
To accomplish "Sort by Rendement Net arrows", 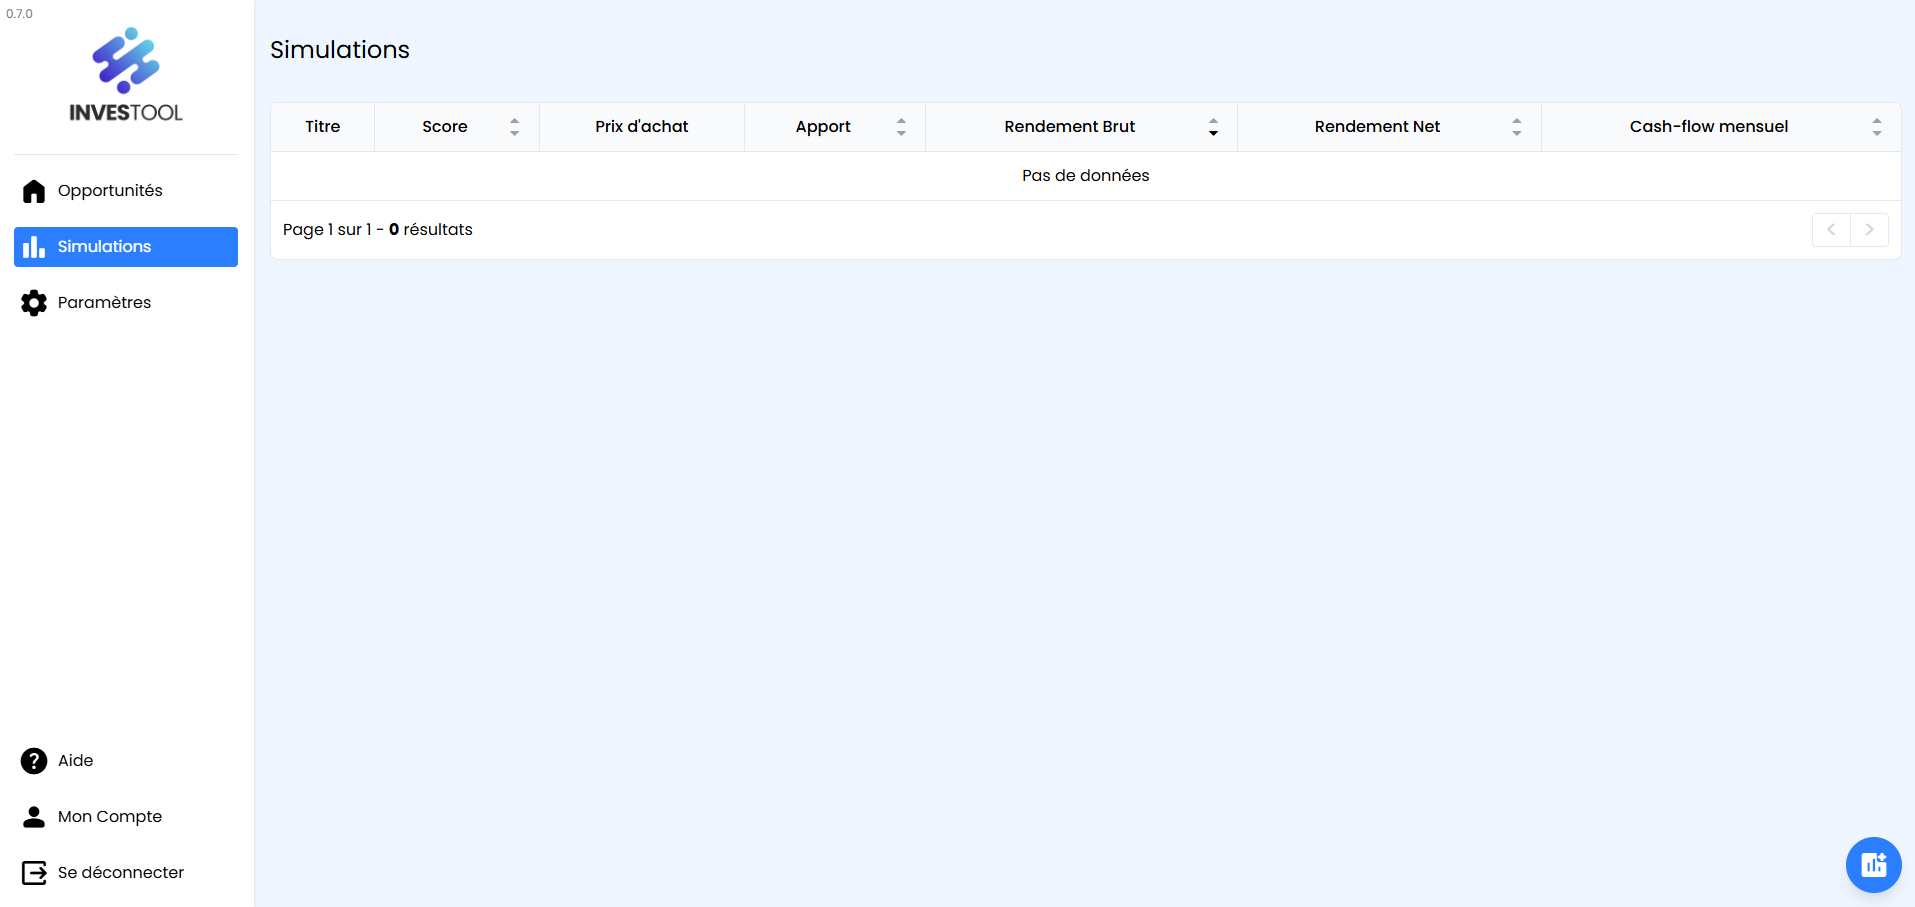I will point(1517,127).
